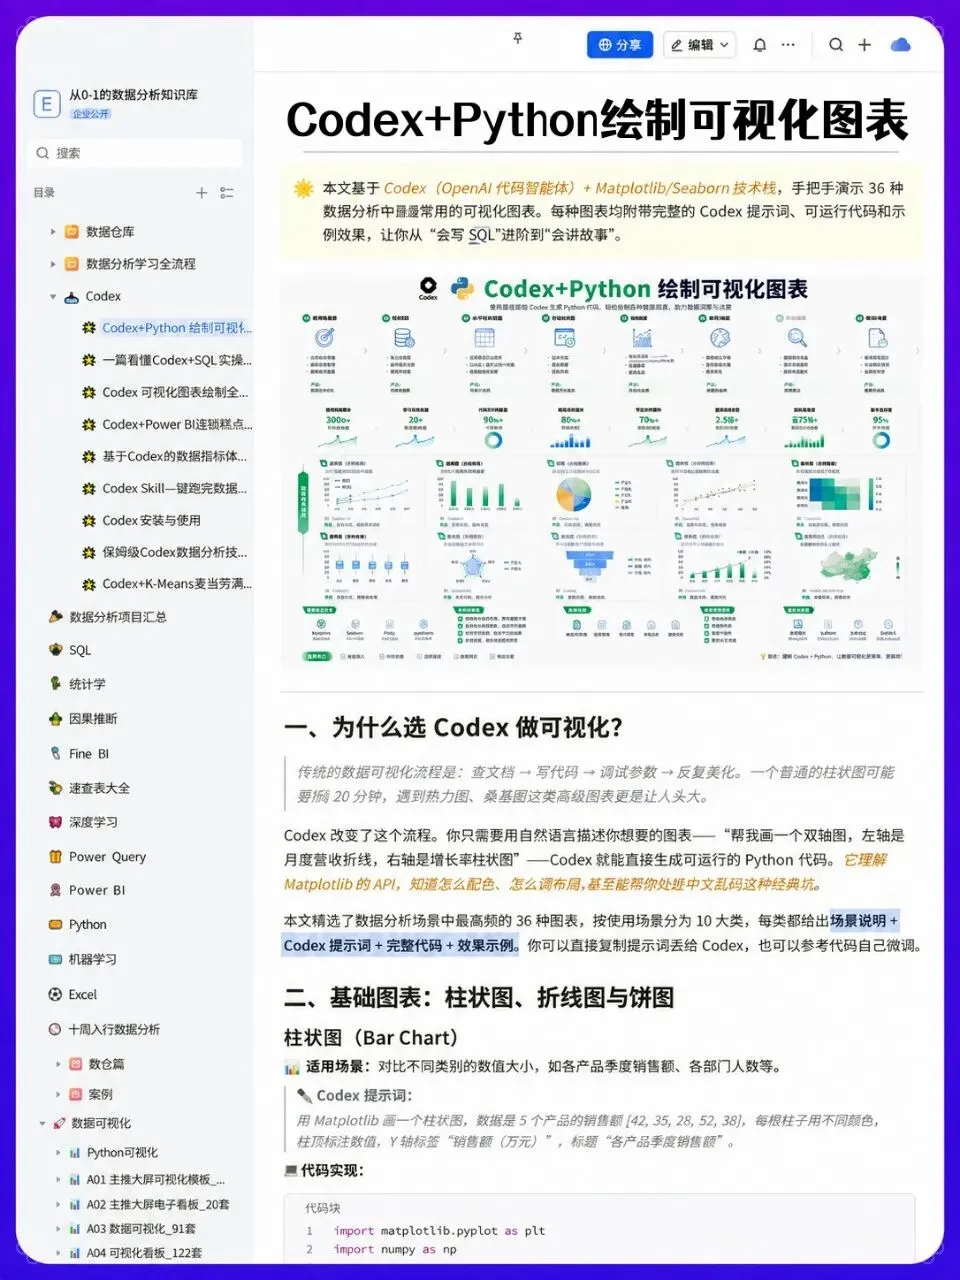Expand A01 主推大屏可视化模板

point(57,1180)
